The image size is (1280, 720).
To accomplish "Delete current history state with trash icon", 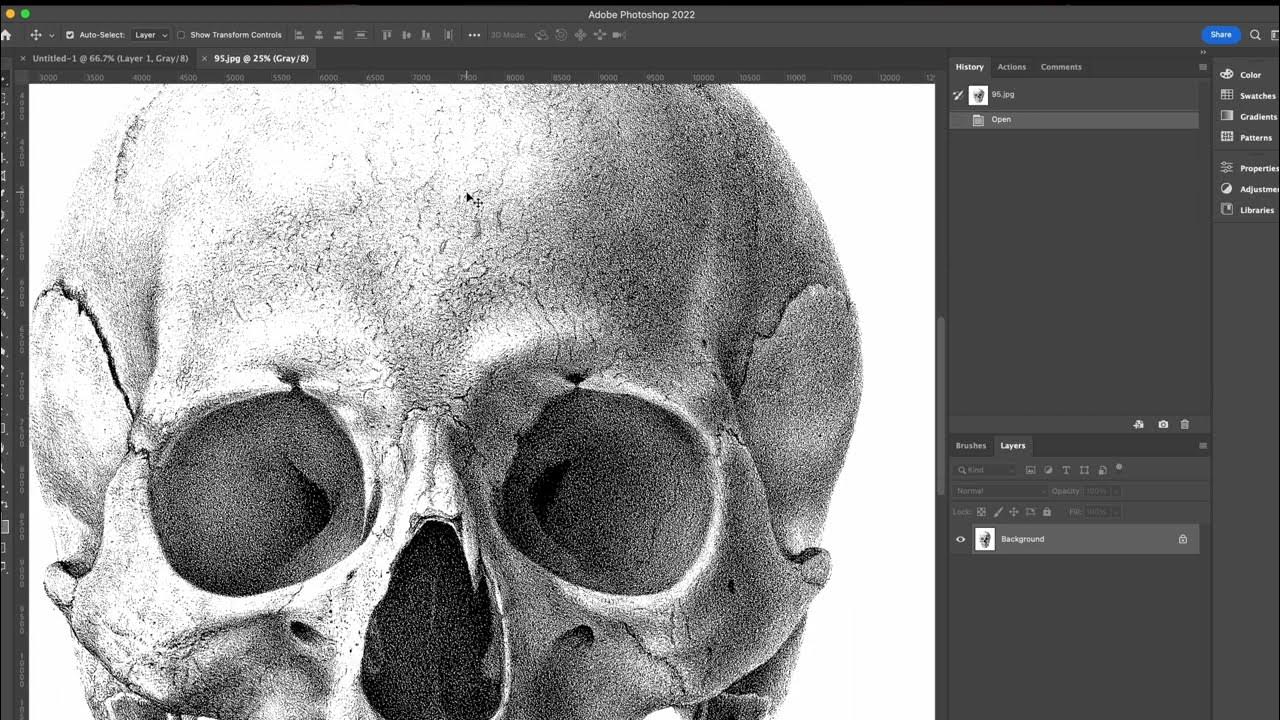I will [1185, 425].
